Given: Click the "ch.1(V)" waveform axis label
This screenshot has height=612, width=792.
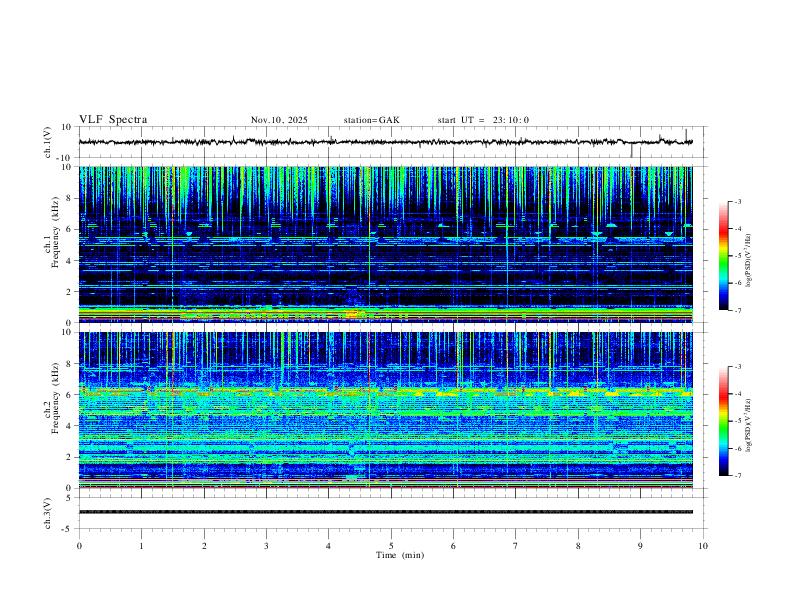Looking at the screenshot, I should [x=48, y=142].
